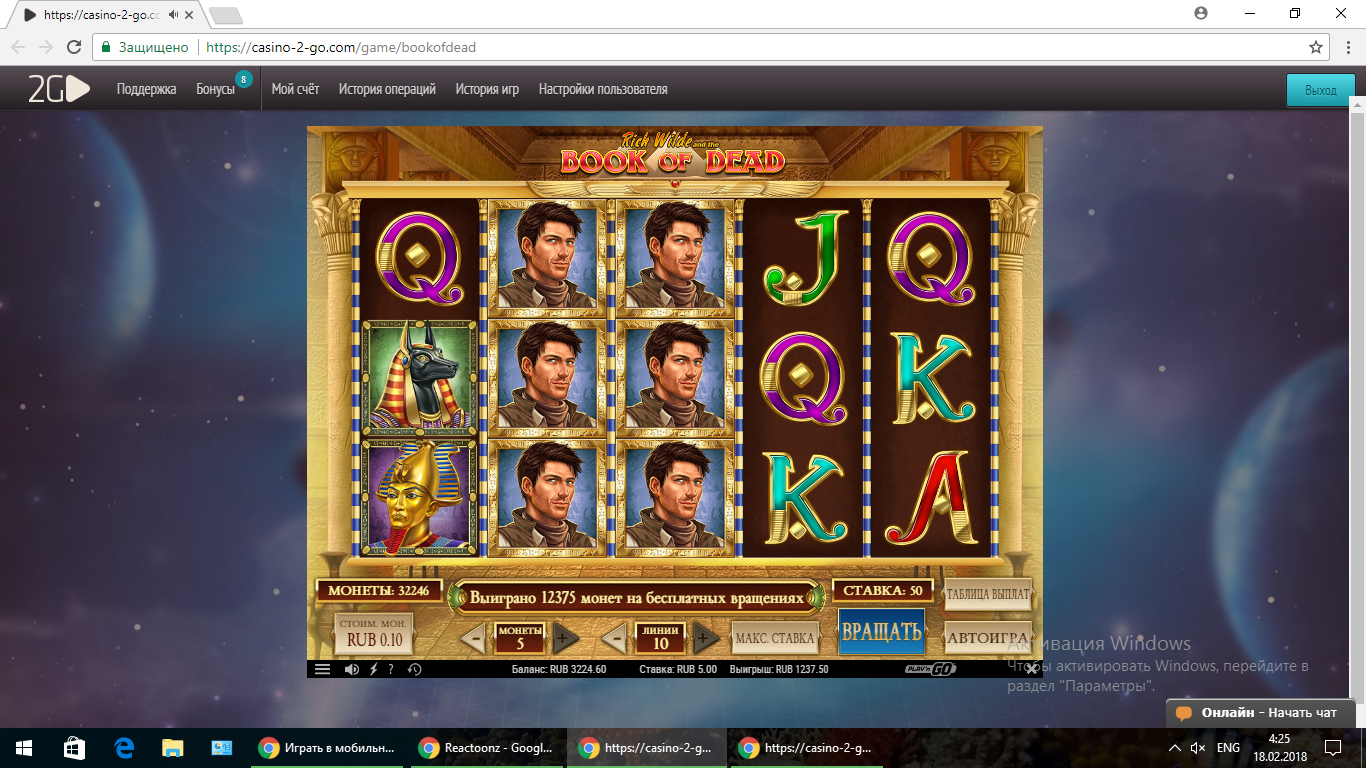Spin reels with ВРАЩАТЬ button
This screenshot has width=1366, height=768.
882,631
